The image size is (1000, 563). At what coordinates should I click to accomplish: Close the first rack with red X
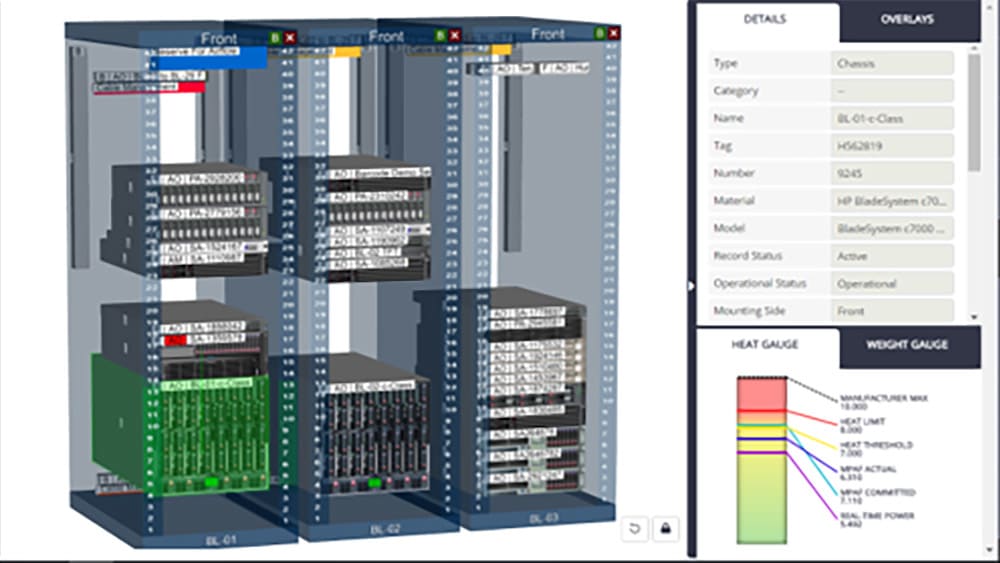tap(290, 37)
